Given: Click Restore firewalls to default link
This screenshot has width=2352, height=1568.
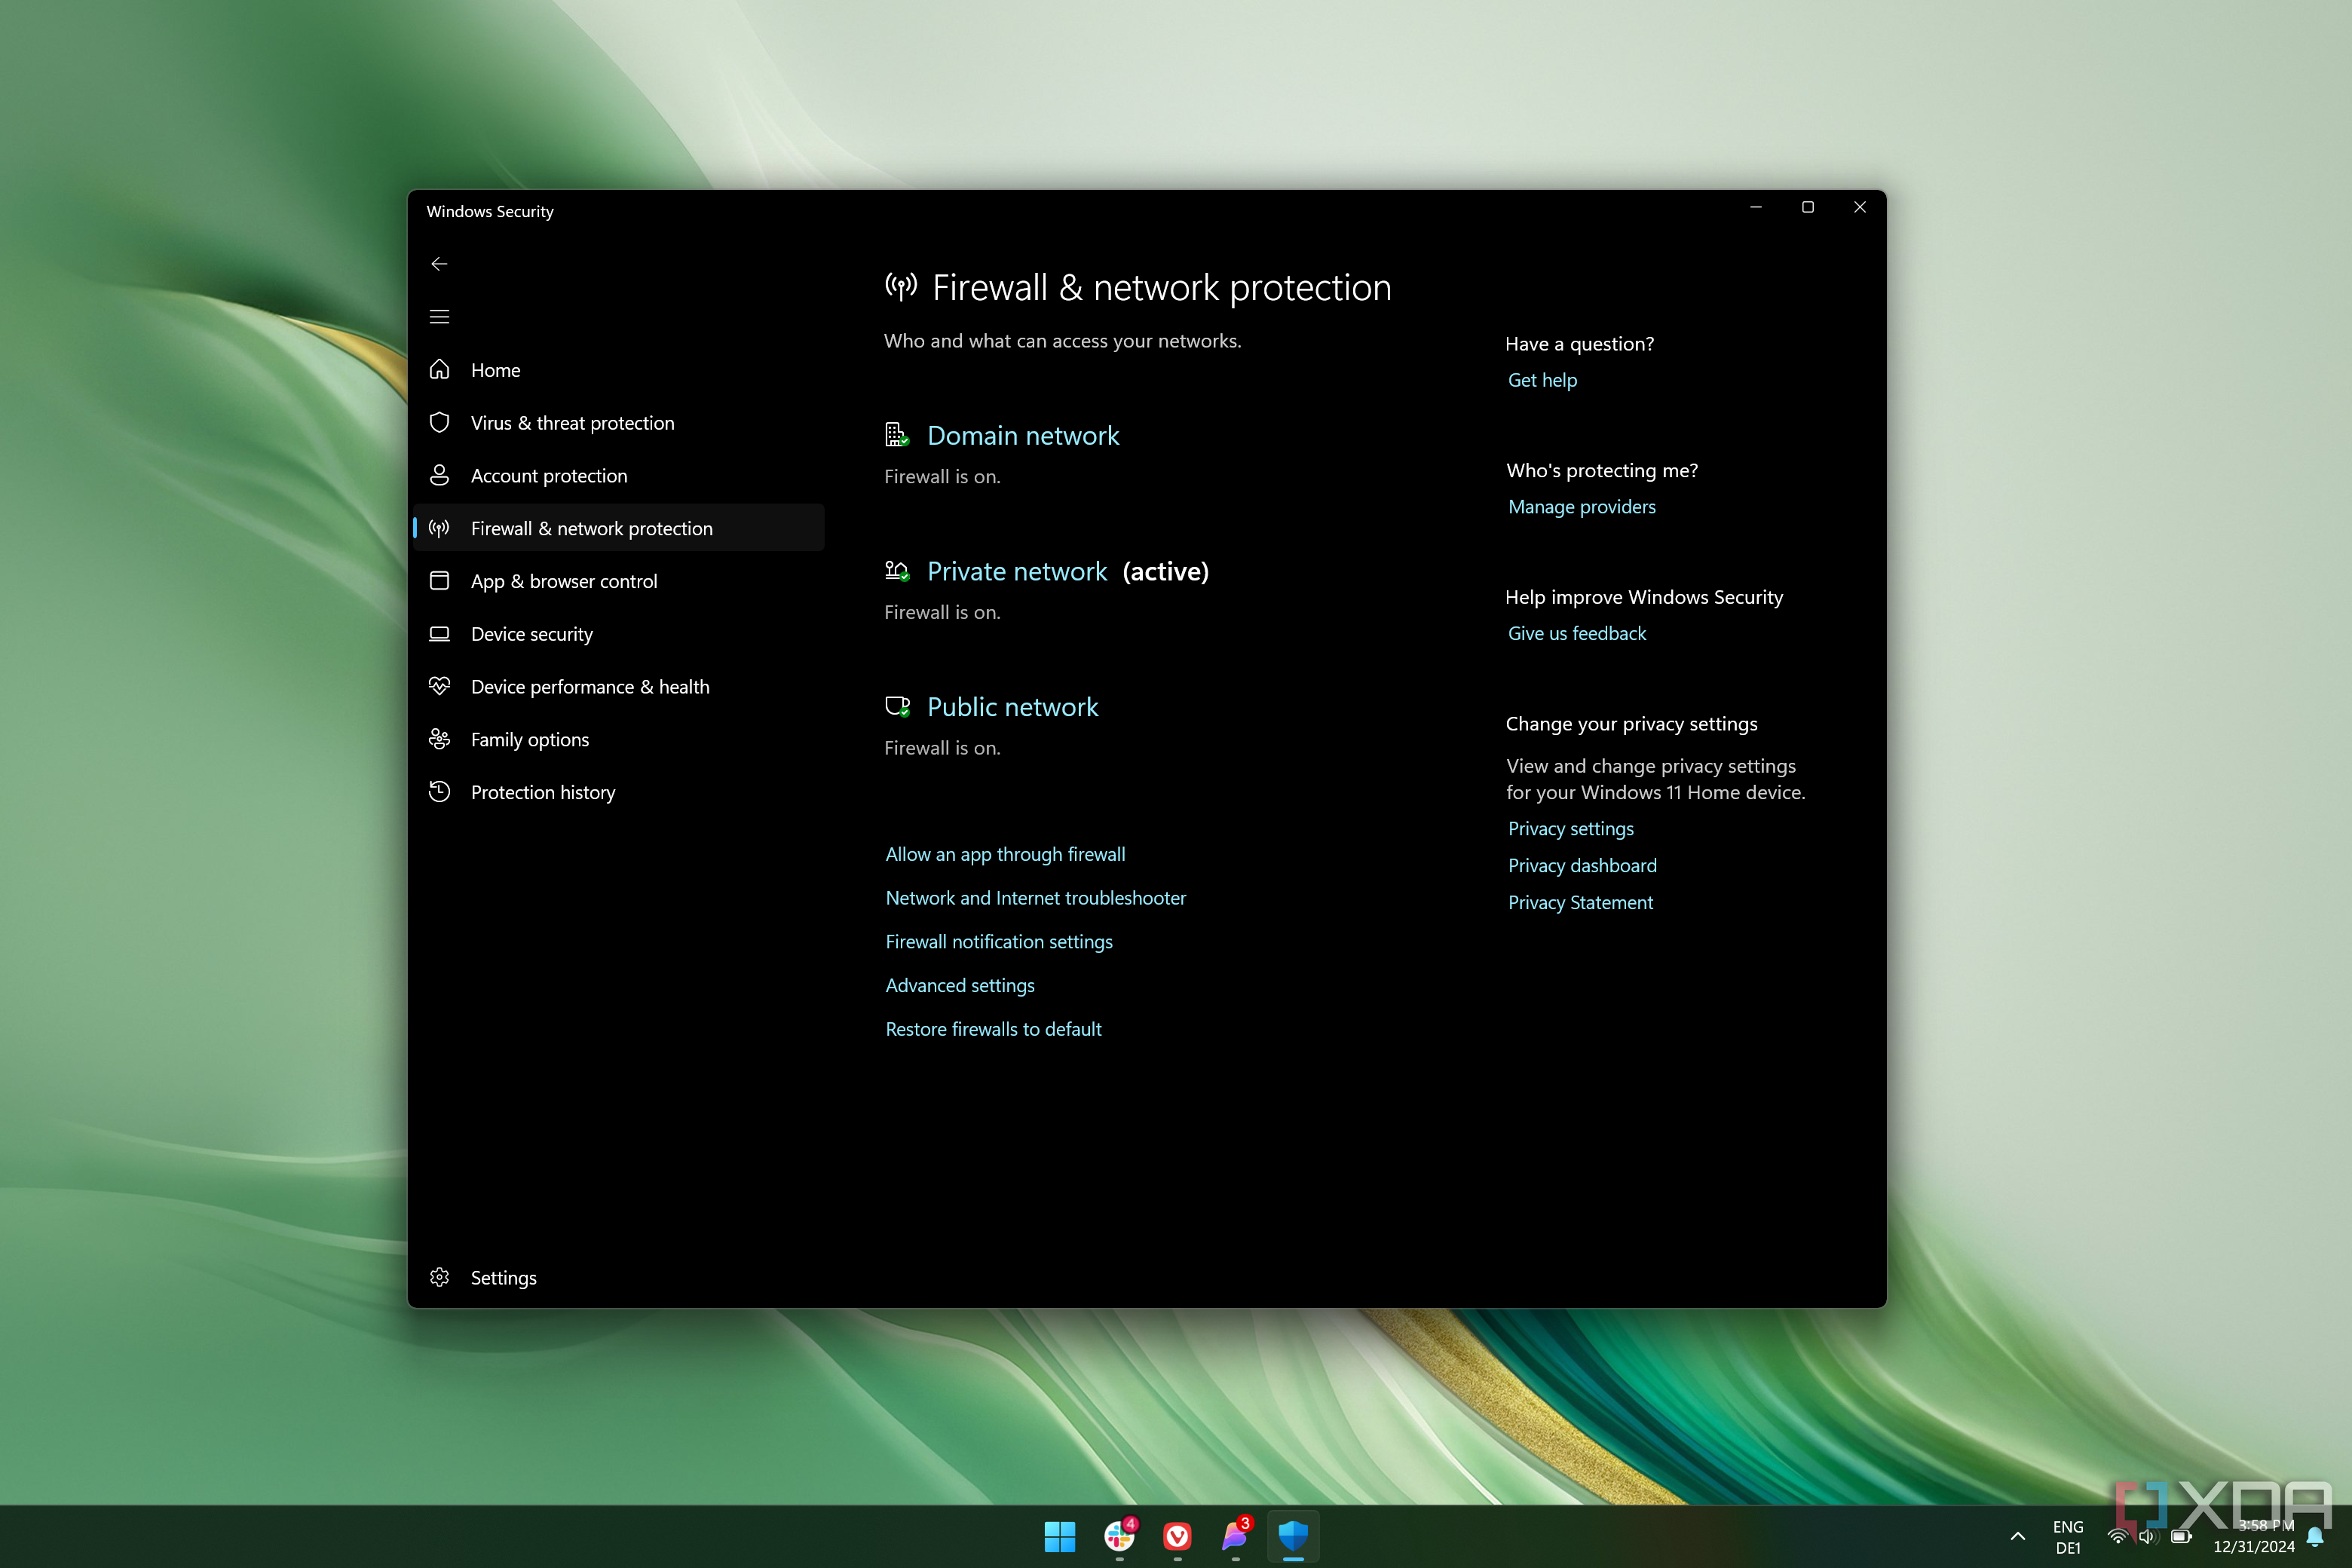Looking at the screenshot, I should click(992, 1027).
